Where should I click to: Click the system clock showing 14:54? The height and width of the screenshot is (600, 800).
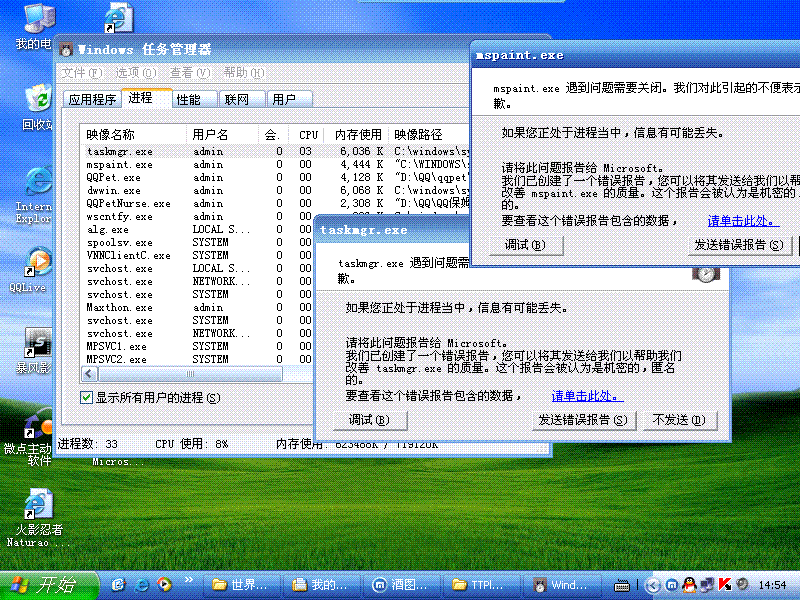click(772, 585)
